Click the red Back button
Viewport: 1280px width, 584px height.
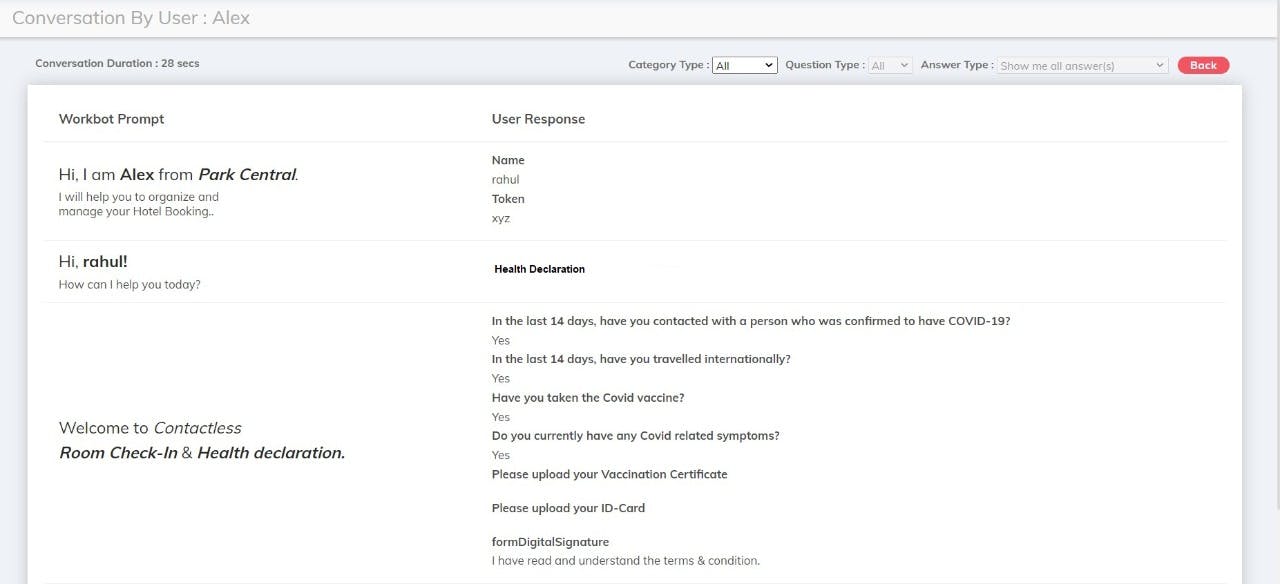coord(1203,65)
